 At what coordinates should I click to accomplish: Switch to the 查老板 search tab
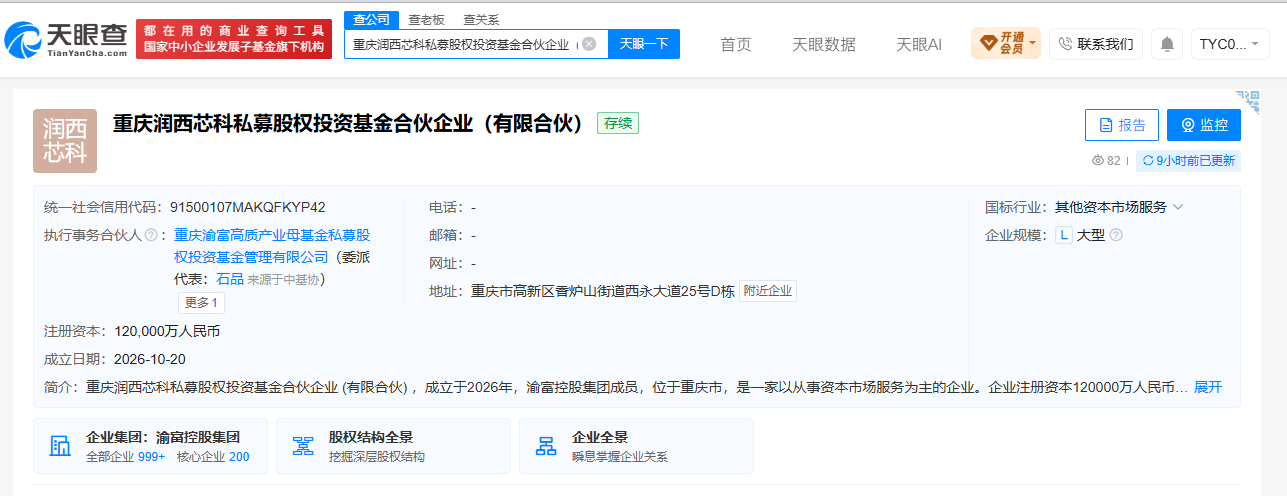pos(426,20)
